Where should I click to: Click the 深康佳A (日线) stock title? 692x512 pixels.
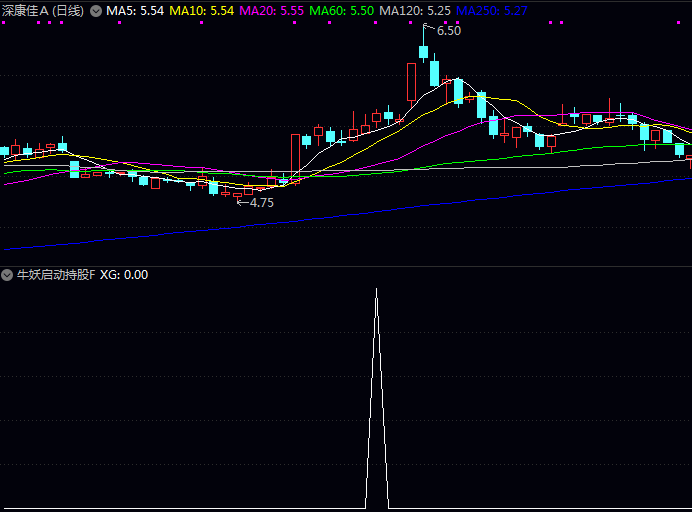(x=42, y=11)
